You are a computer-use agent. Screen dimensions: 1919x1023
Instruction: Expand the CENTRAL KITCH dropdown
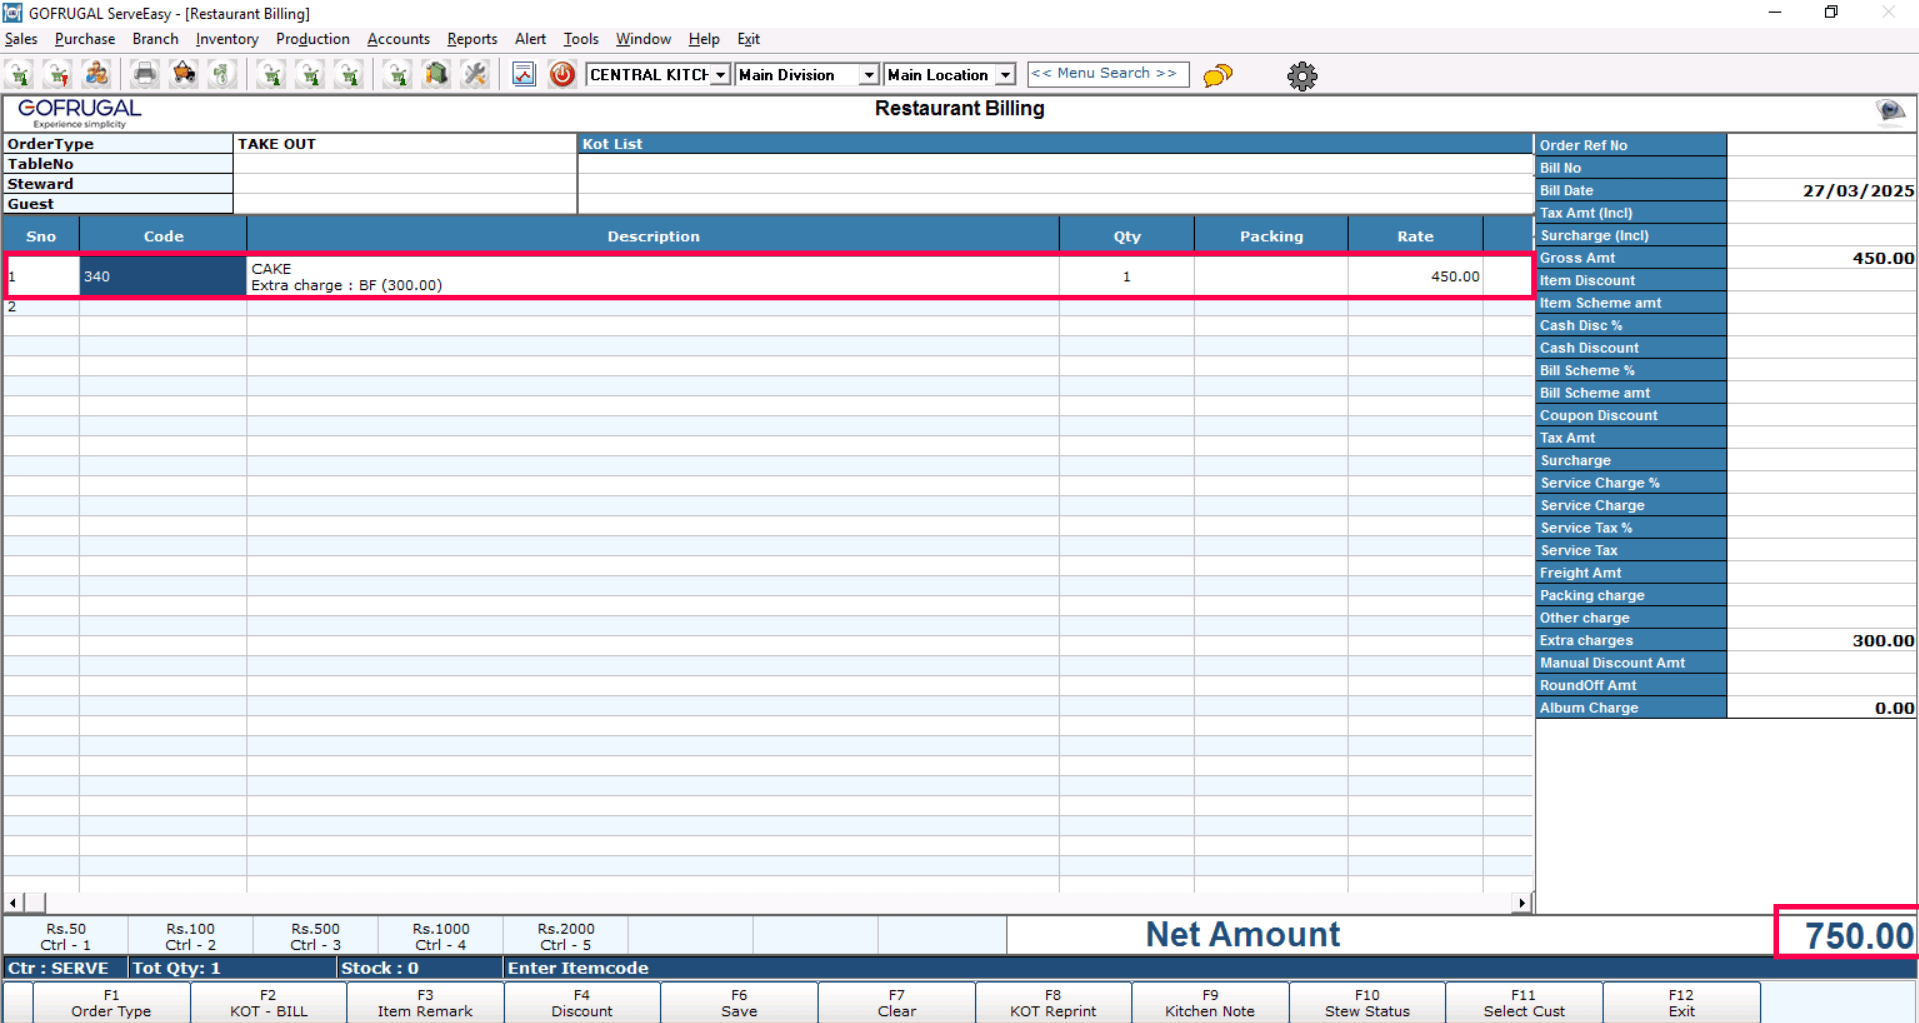coord(720,75)
